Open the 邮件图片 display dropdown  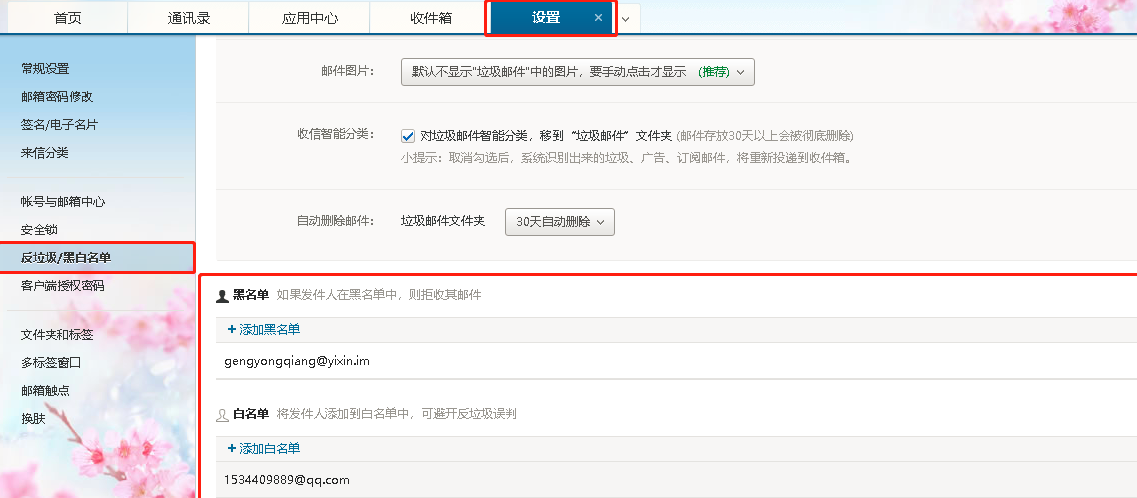(x=577, y=72)
